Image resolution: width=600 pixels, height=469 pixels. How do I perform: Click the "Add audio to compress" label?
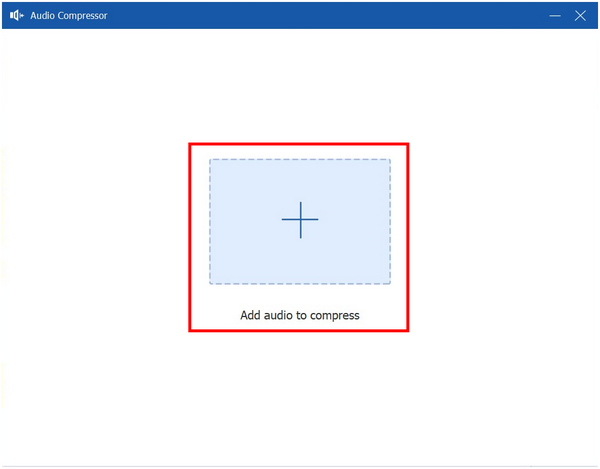299,315
